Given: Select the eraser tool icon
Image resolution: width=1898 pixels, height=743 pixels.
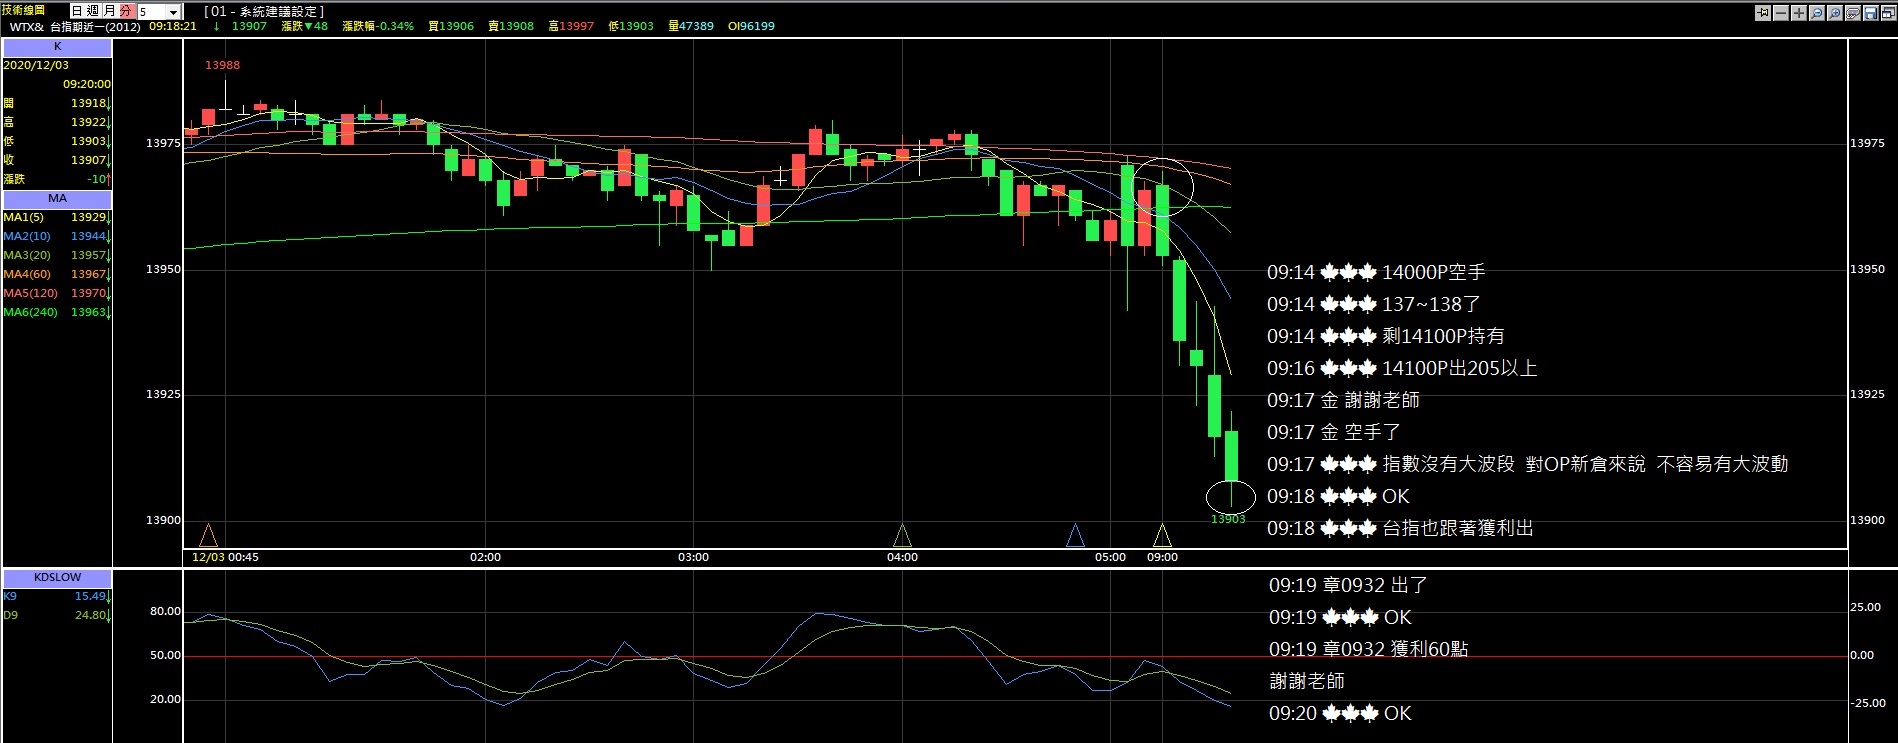Looking at the screenshot, I should pyautogui.click(x=1853, y=13).
